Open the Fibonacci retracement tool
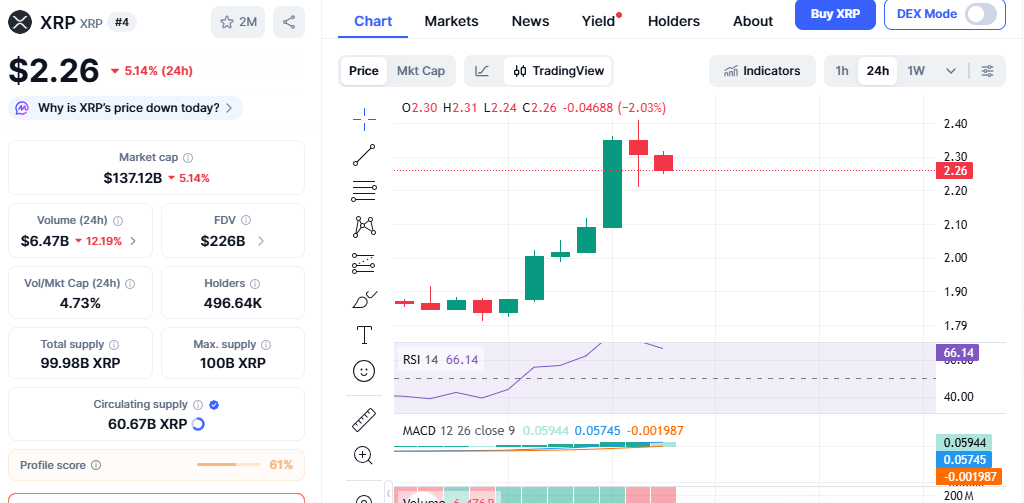The height and width of the screenshot is (503, 1024). [x=364, y=191]
